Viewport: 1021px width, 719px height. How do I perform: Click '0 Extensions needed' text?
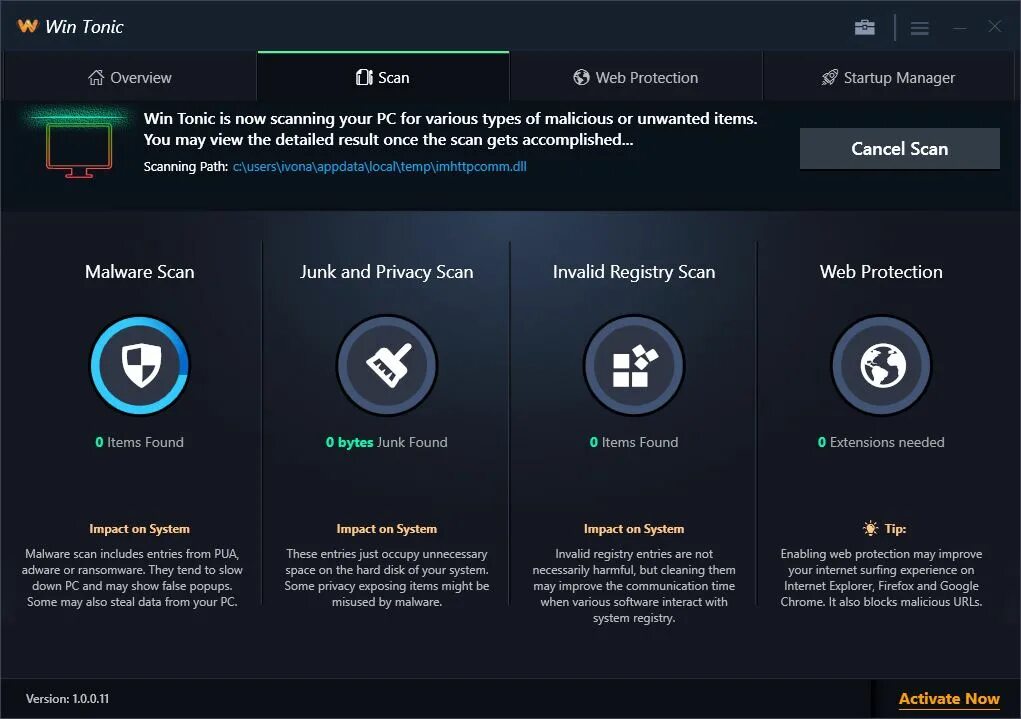881,442
